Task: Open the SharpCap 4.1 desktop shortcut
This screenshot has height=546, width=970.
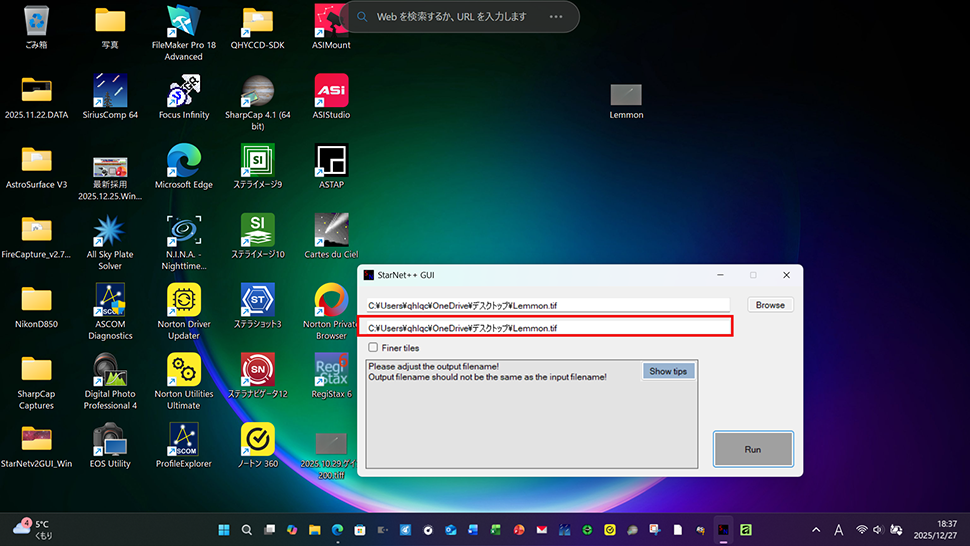Action: coord(257,93)
